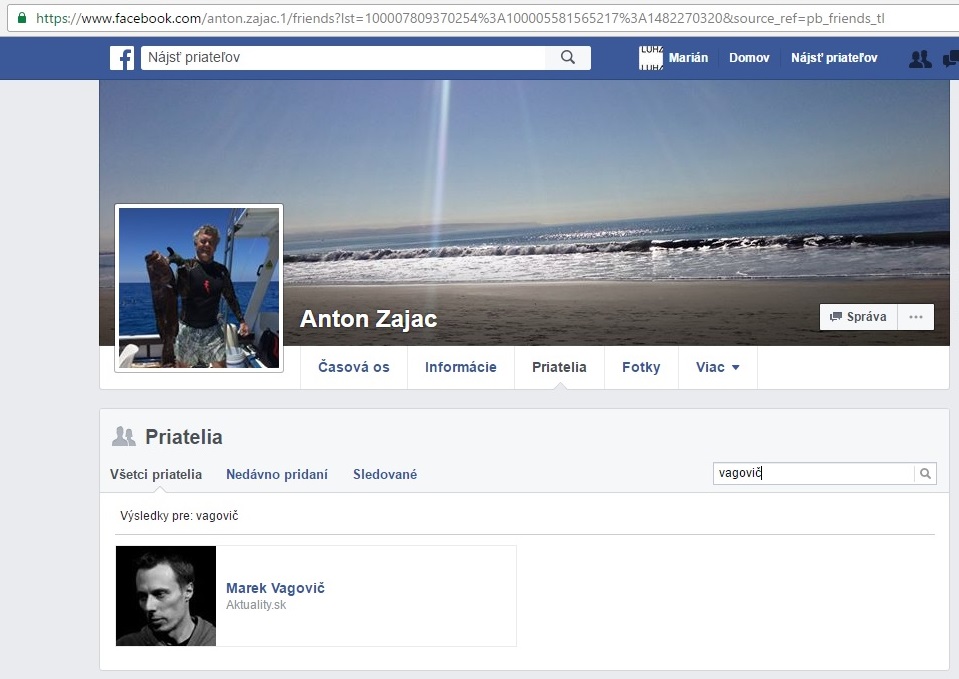This screenshot has width=959, height=679.
Task: Click the Facebook home logo
Action: point(121,57)
